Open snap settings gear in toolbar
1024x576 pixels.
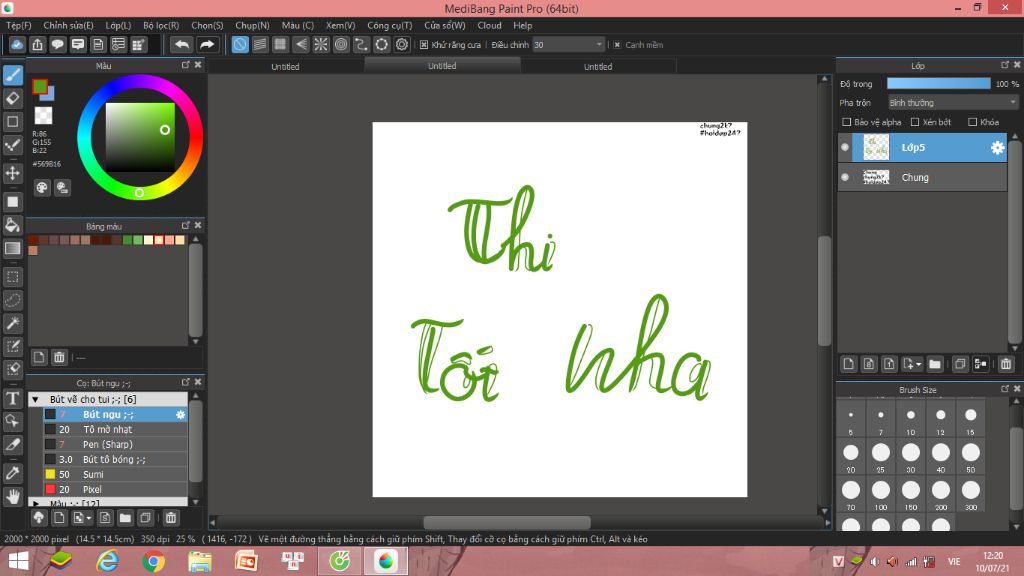pos(402,44)
